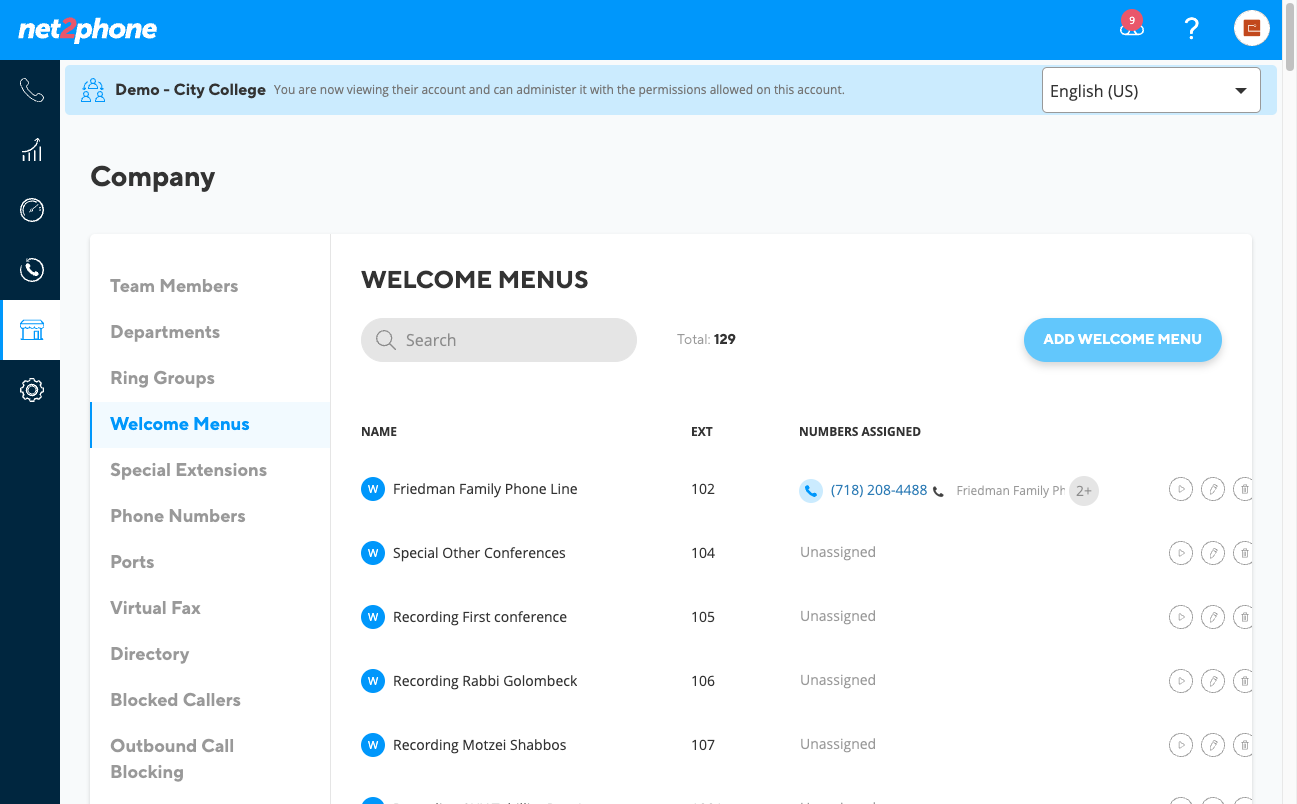Sort by the EXT column header
Screen dimensions: 1297x804
[x=702, y=432]
